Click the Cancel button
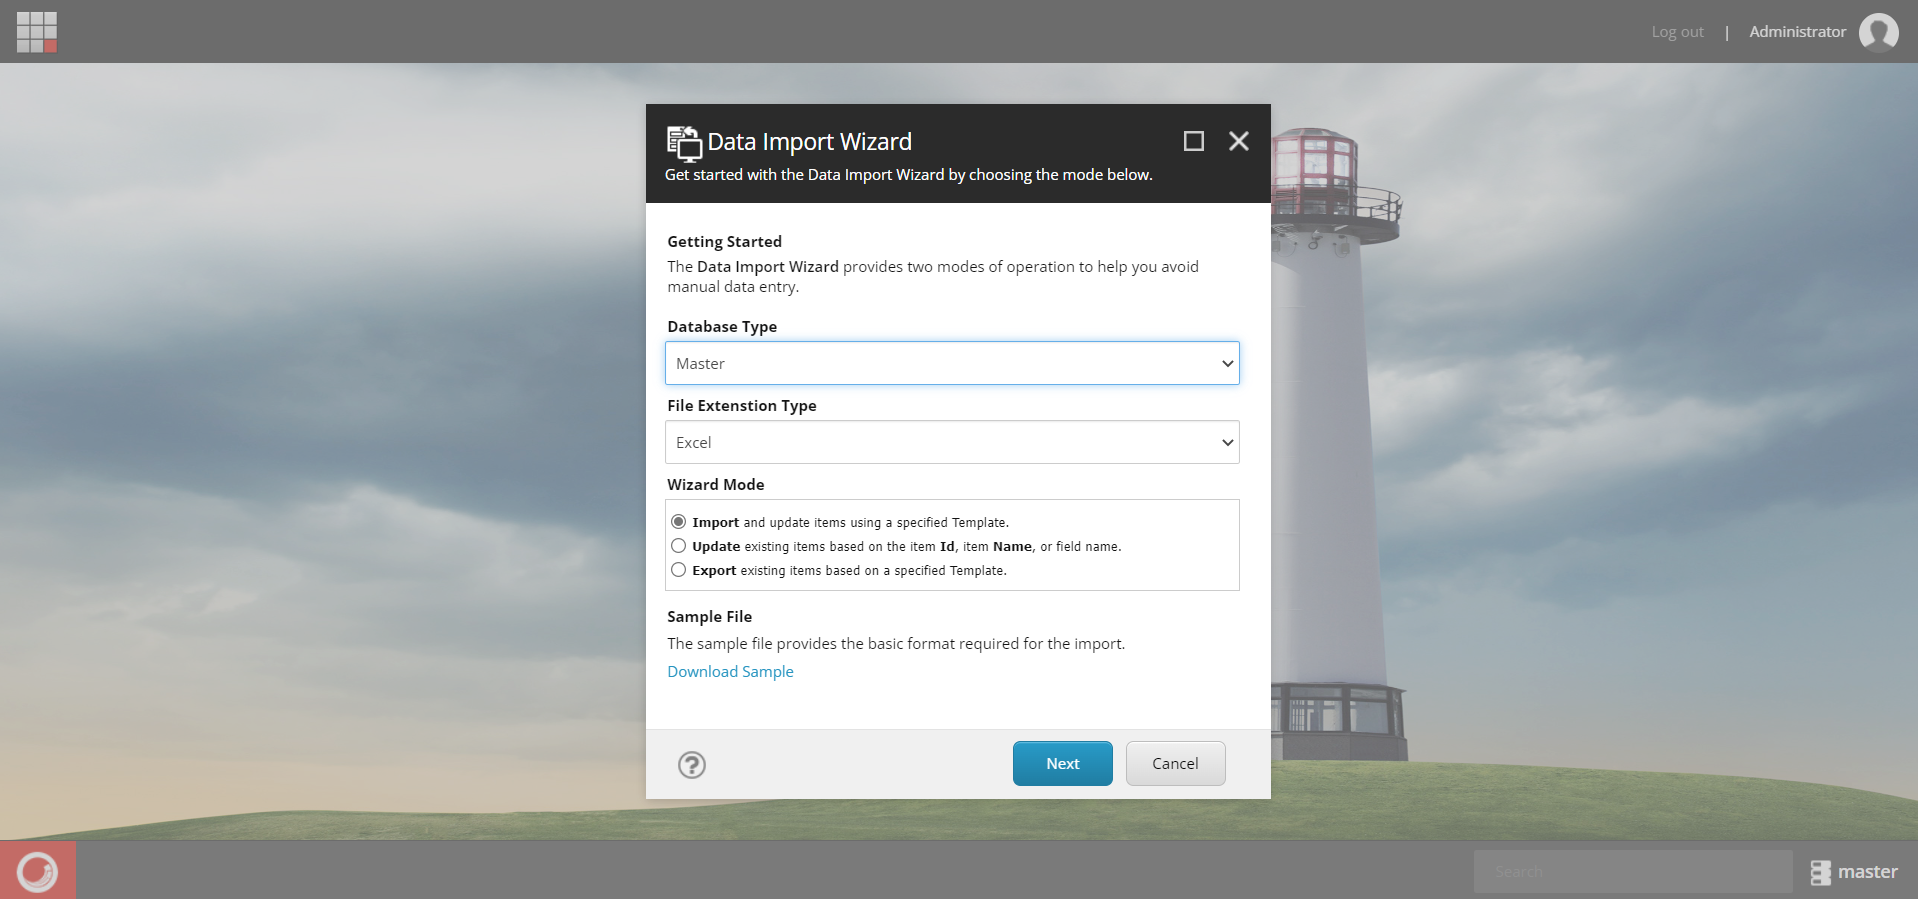 (x=1175, y=764)
